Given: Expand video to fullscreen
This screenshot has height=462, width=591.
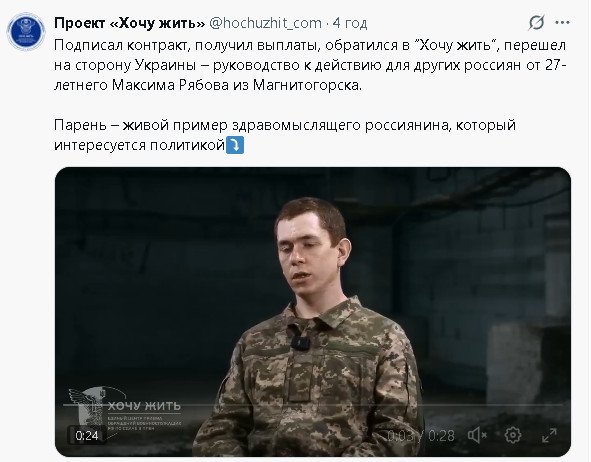Looking at the screenshot, I should pos(549,436).
